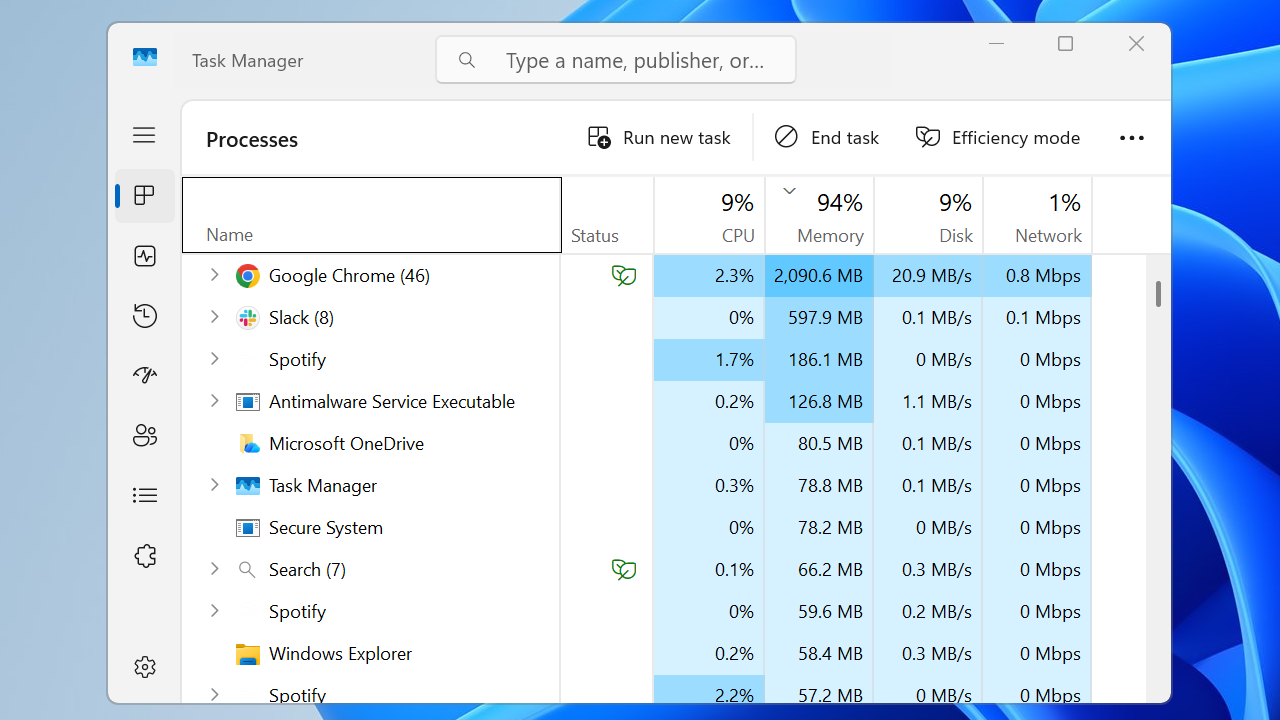Expand the Spotify 57.2 MB group
This screenshot has height=720, width=1280.
tap(214, 694)
